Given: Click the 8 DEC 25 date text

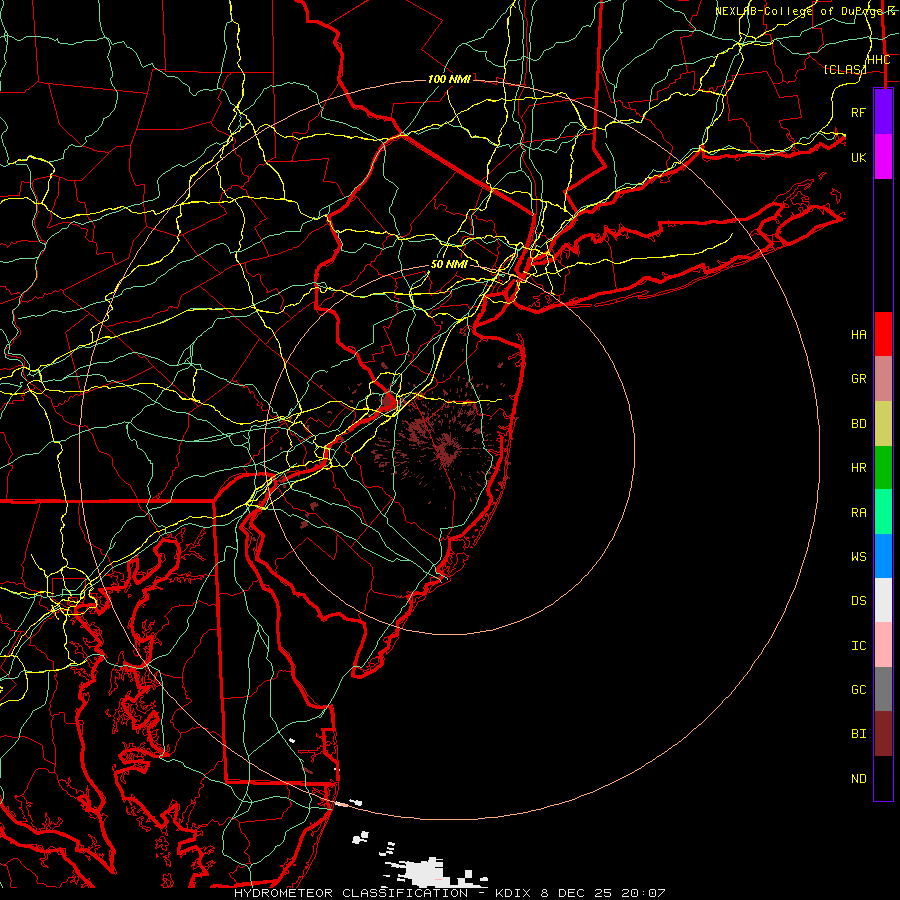Looking at the screenshot, I should [x=576, y=893].
